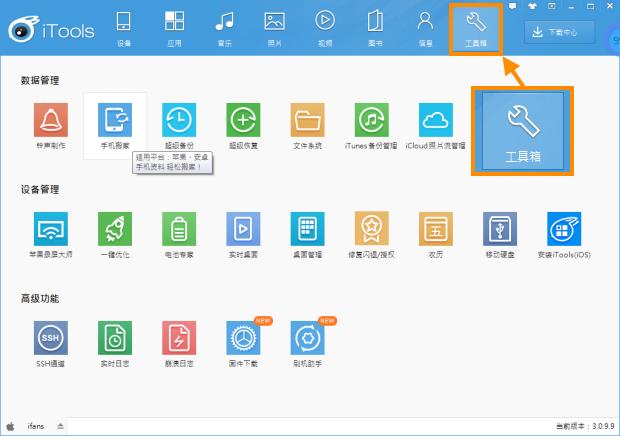
Task: Open the bell ringtone maker tool
Action: pyautogui.click(x=51, y=120)
